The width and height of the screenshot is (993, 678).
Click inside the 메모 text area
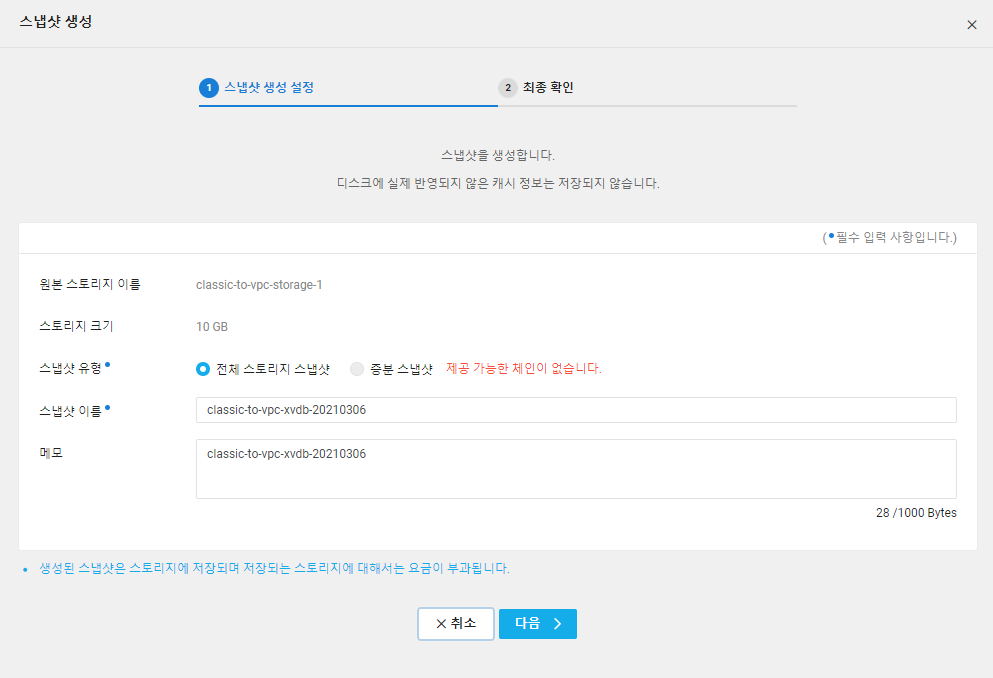[x=576, y=468]
